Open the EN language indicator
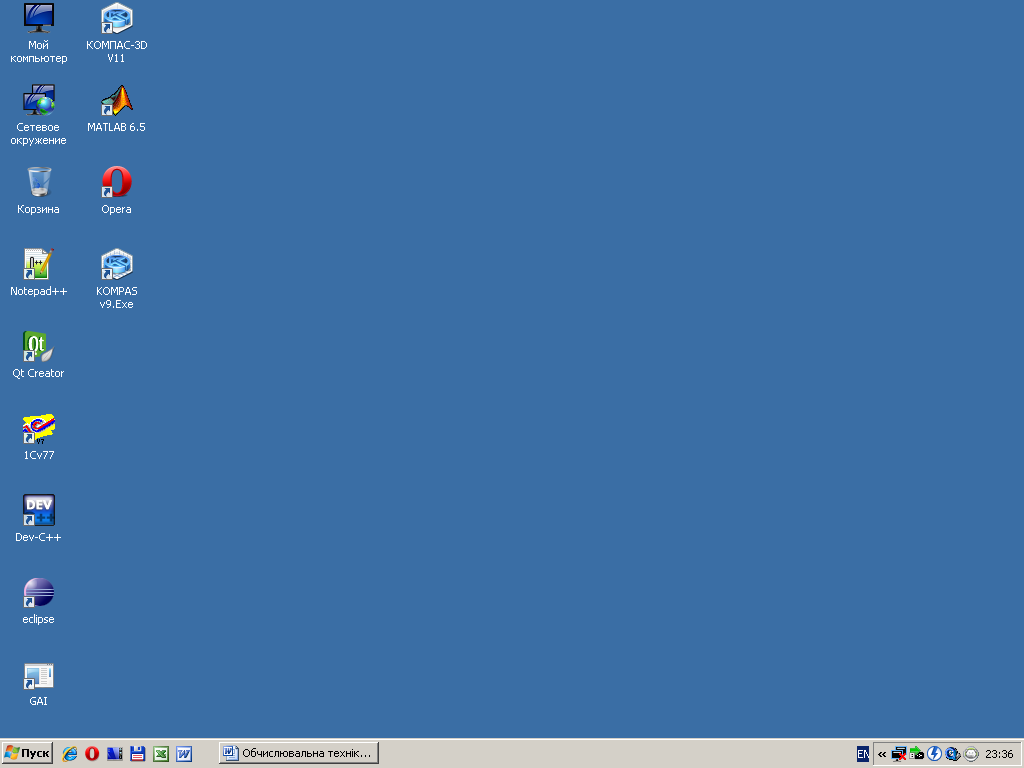1024x768 pixels. [863, 754]
